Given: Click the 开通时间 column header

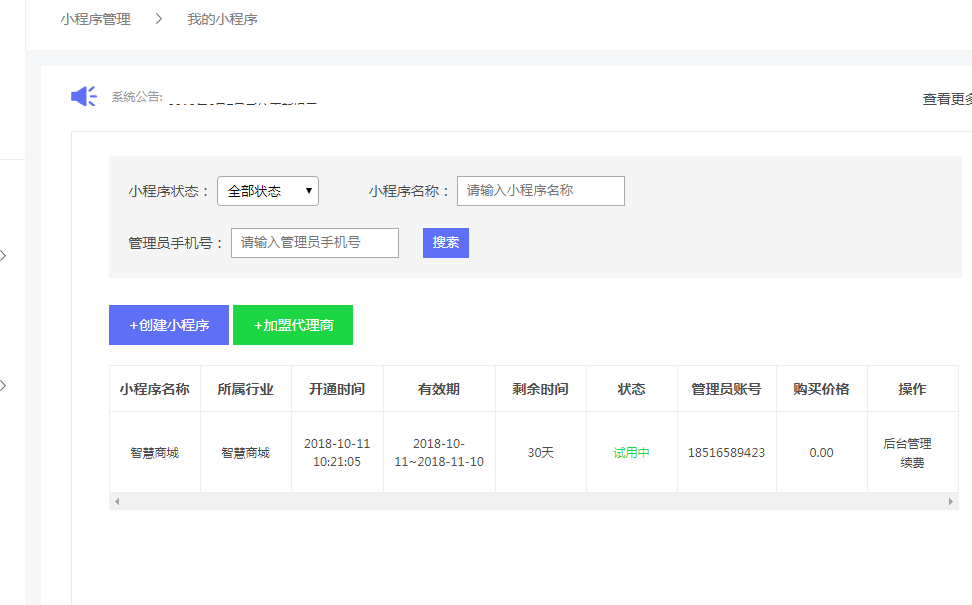Looking at the screenshot, I should click(337, 389).
